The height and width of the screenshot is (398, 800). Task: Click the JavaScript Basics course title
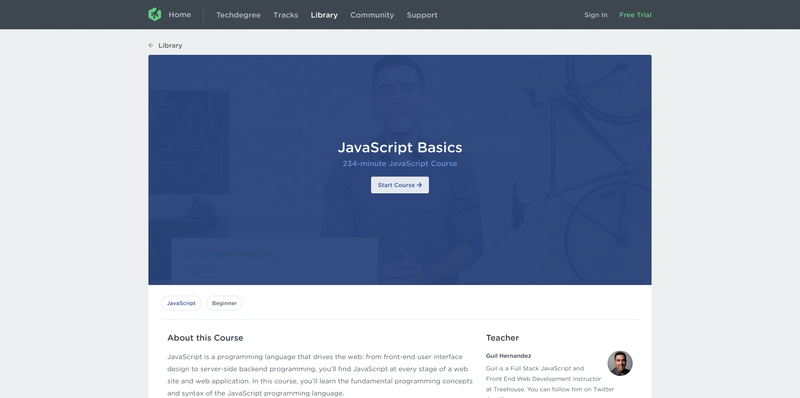pos(400,147)
